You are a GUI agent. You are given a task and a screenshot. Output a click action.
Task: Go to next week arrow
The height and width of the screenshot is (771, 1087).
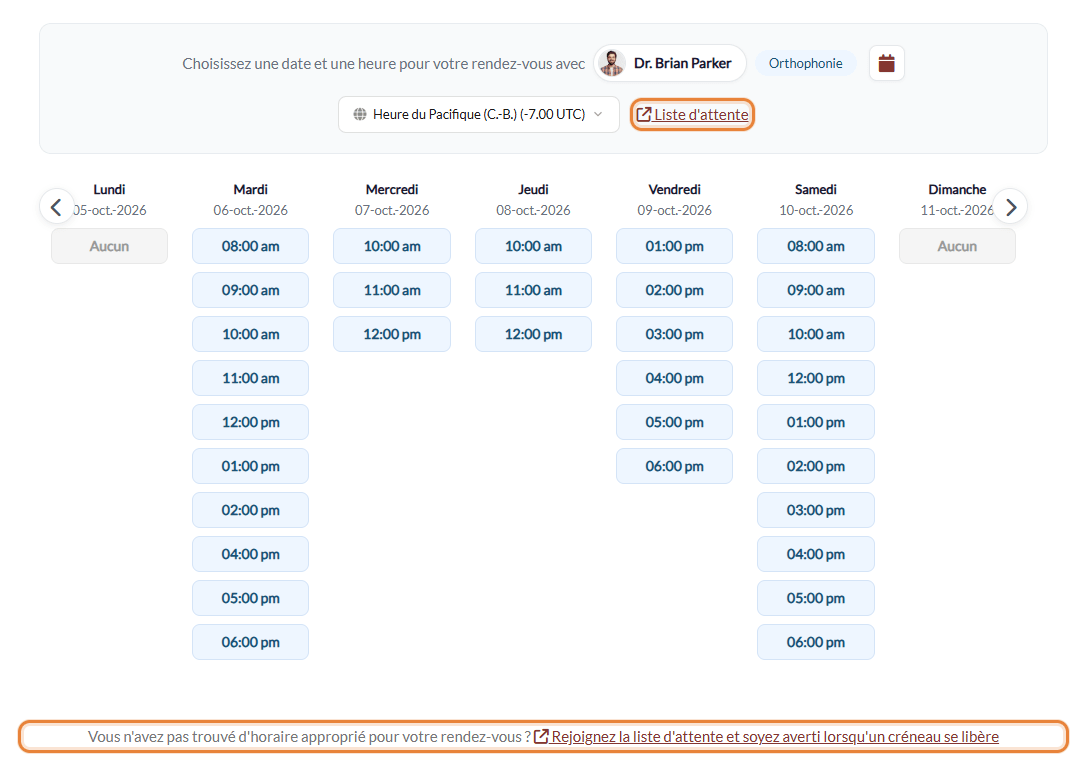tap(1010, 207)
